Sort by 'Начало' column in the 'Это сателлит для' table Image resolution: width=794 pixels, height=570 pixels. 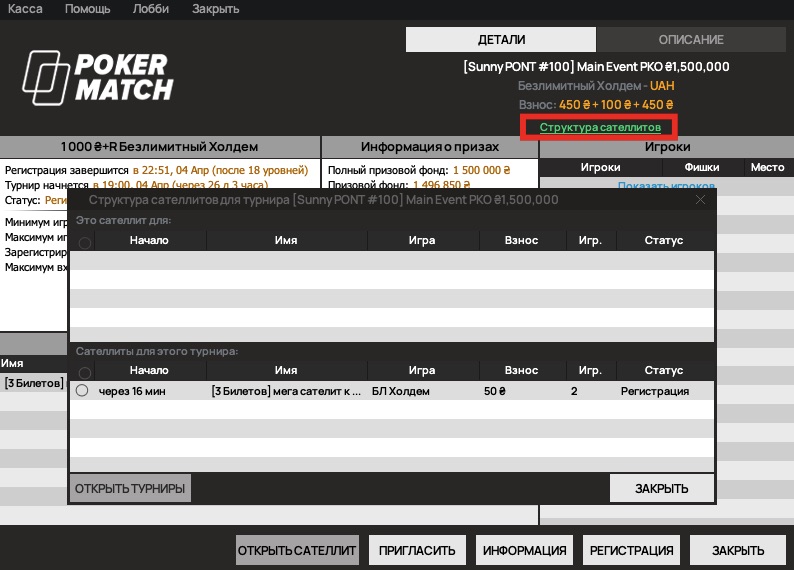point(149,240)
